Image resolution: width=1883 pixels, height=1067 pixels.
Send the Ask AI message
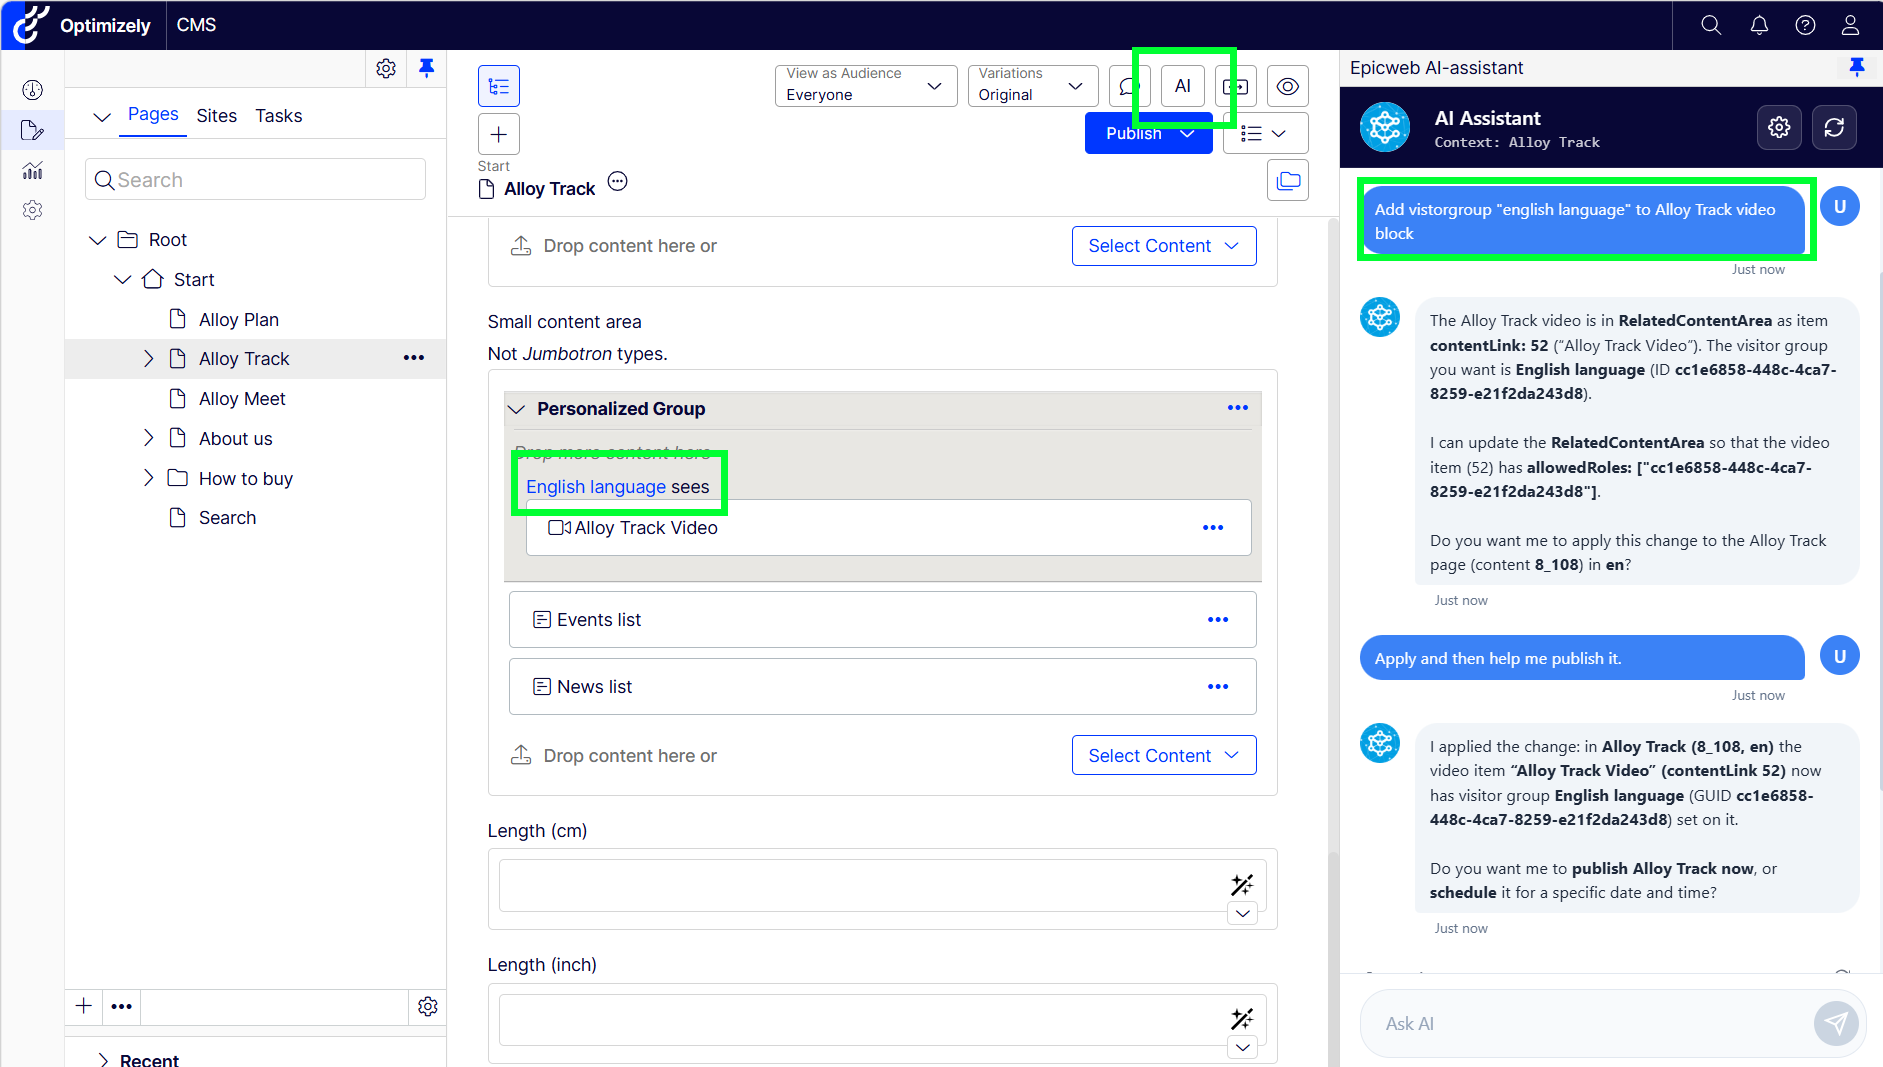tap(1835, 1022)
